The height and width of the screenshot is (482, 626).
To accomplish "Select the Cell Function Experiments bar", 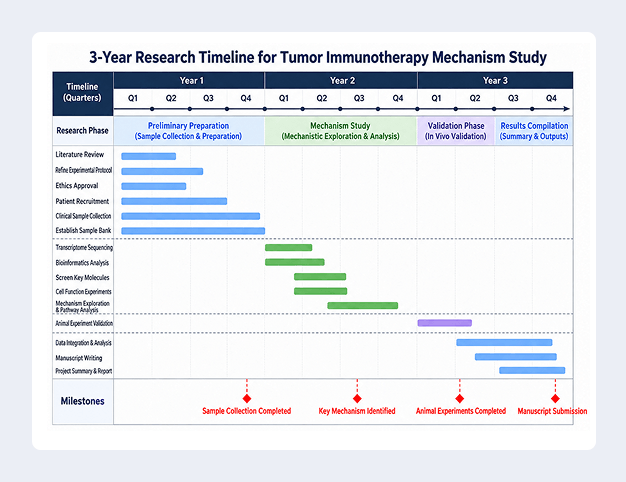I will click(321, 291).
